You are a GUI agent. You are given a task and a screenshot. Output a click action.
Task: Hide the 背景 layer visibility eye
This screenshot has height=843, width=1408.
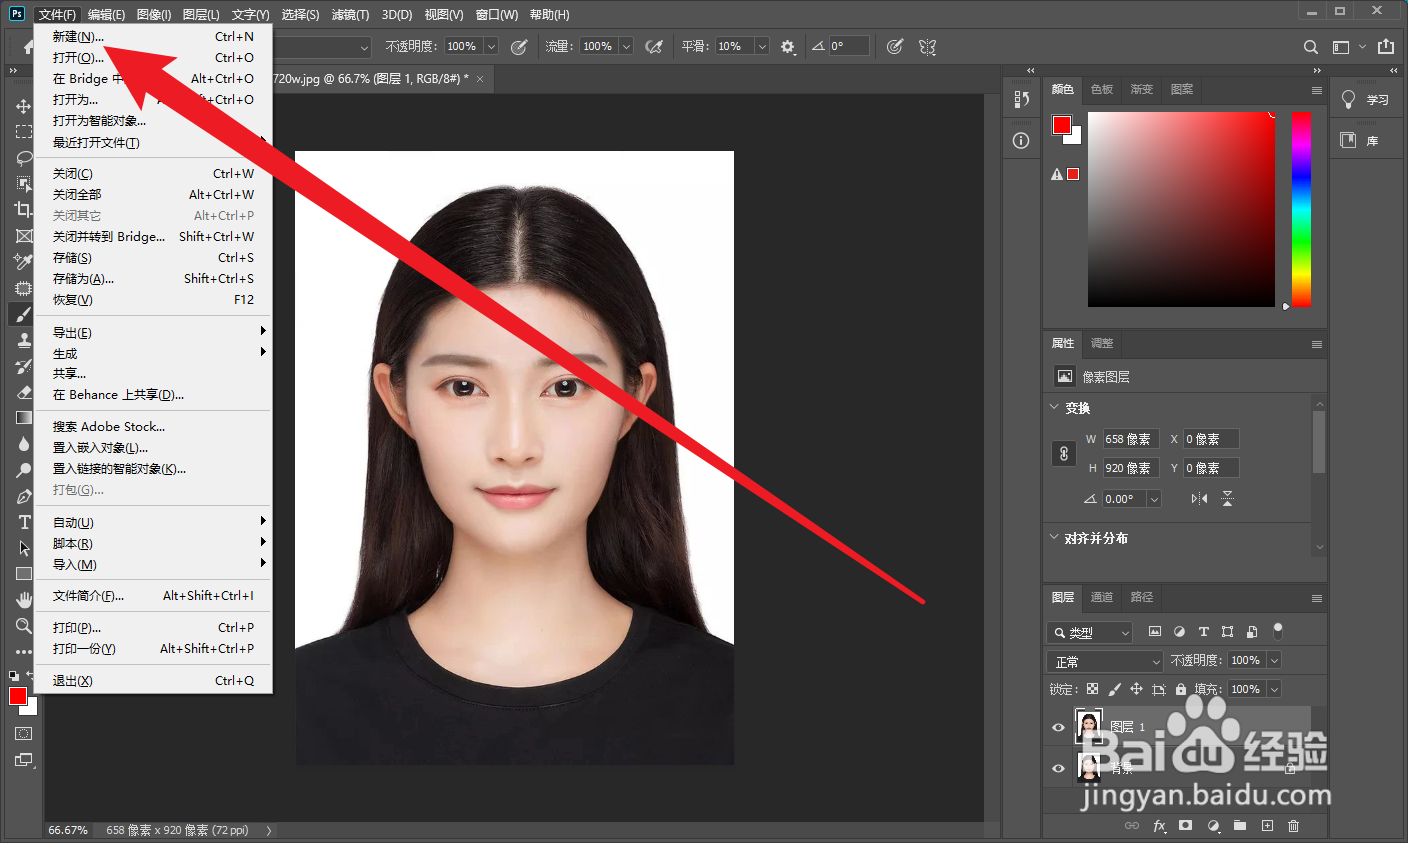pos(1058,768)
